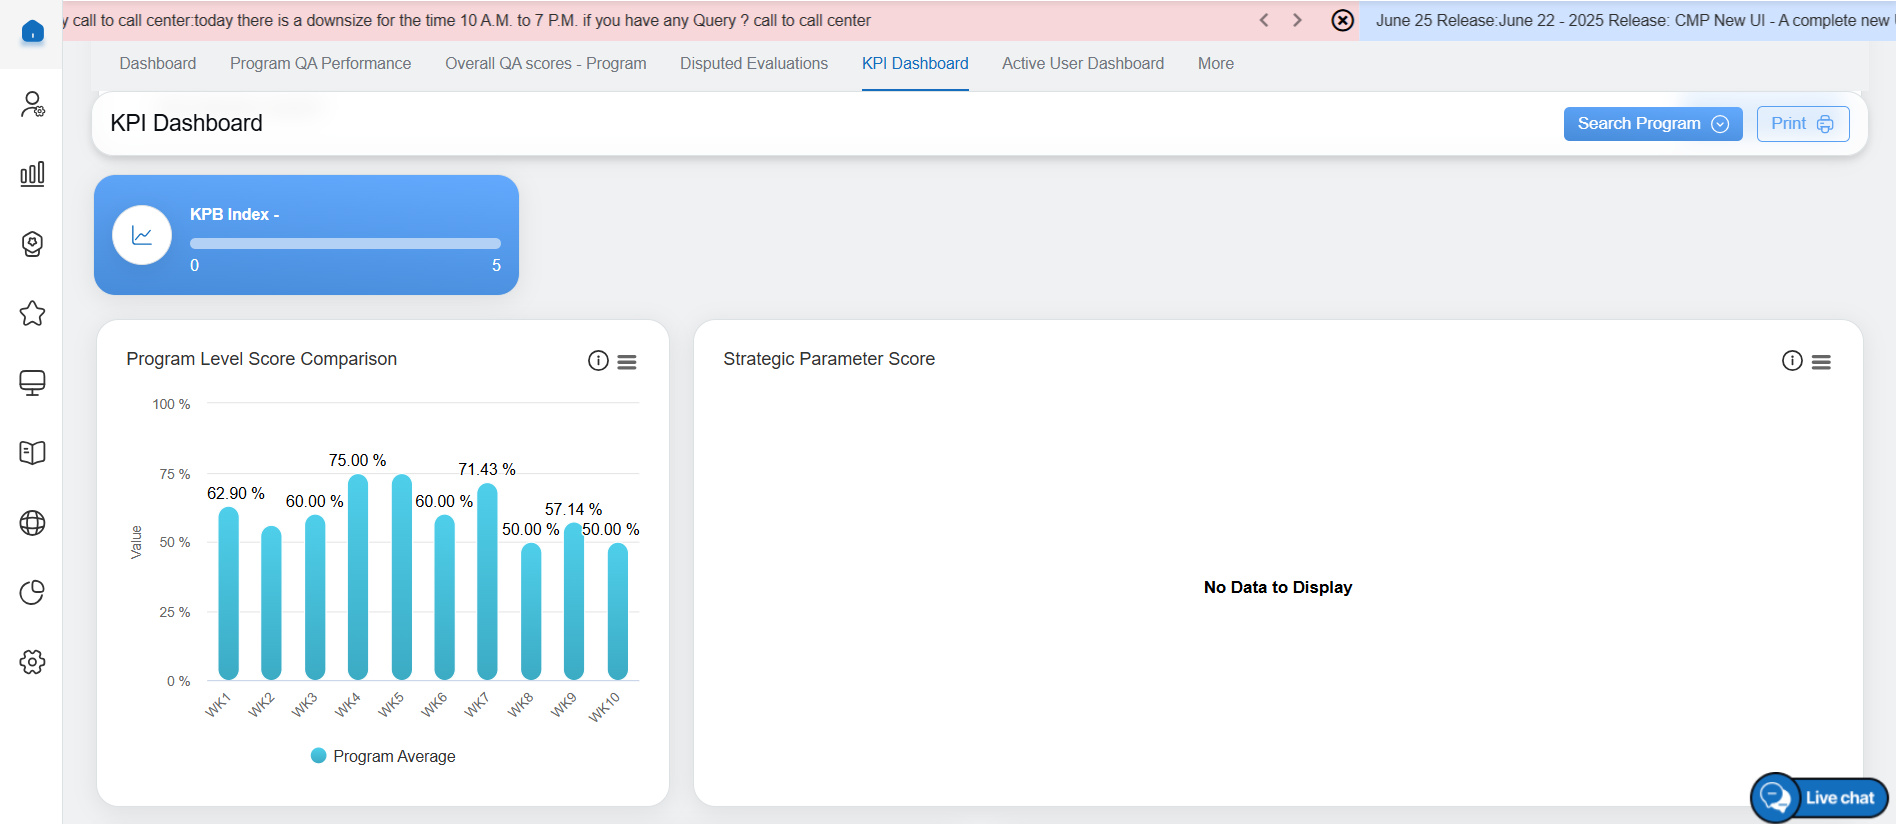Open the More tab menu
This screenshot has height=824, width=1896.
pos(1215,64)
